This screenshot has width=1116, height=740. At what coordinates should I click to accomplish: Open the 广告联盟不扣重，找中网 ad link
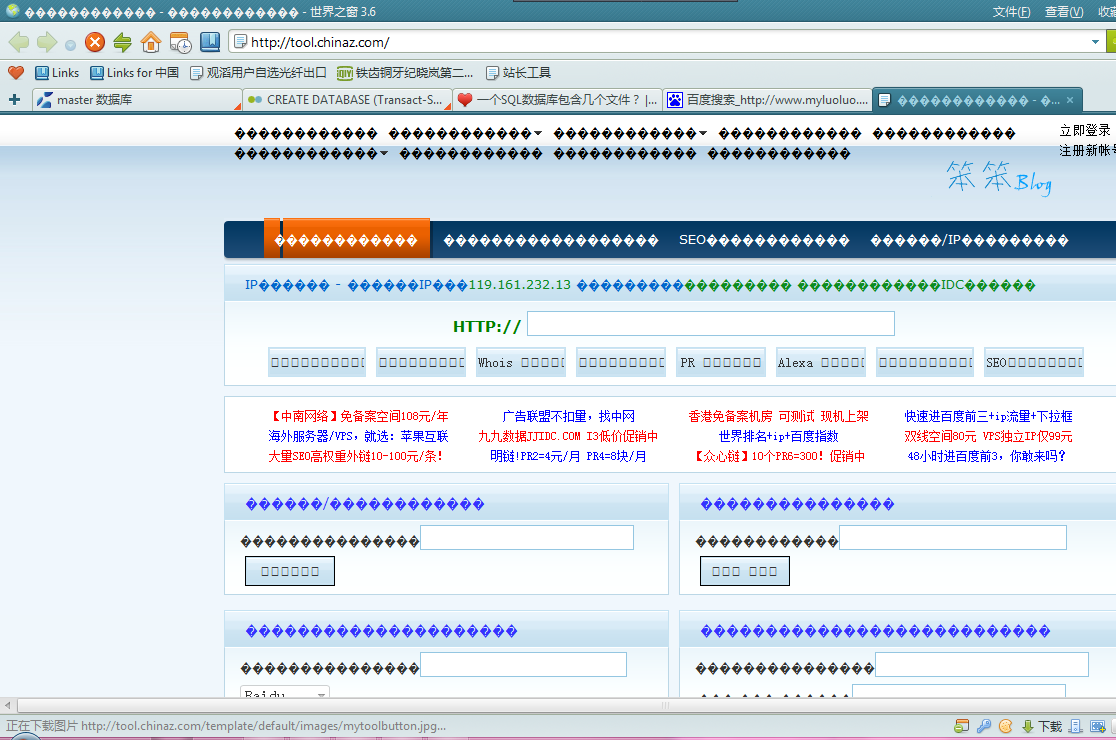(568, 416)
